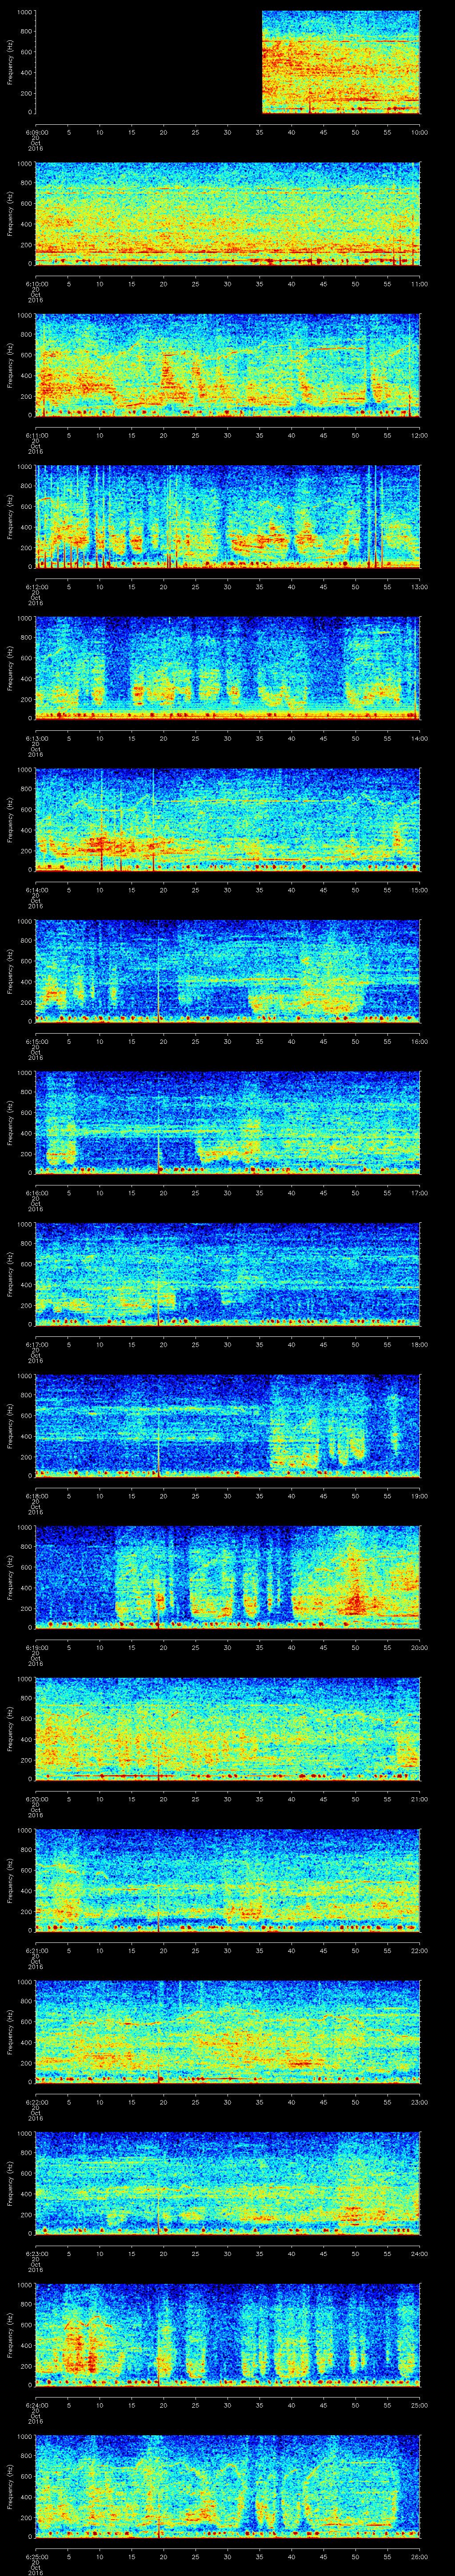Screen dimensions: 455x2576
Task: Select the spectrogram panel starting at 6:21:00
Action: [x=228, y=1880]
